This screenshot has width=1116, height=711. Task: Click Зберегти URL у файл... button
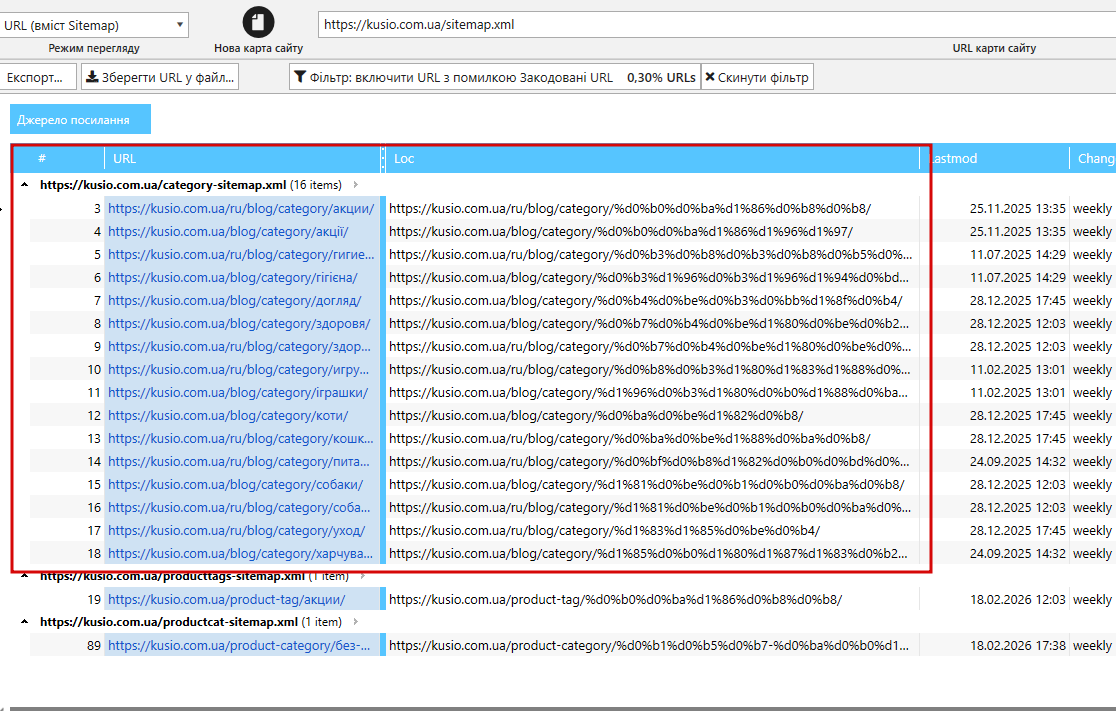(160, 78)
